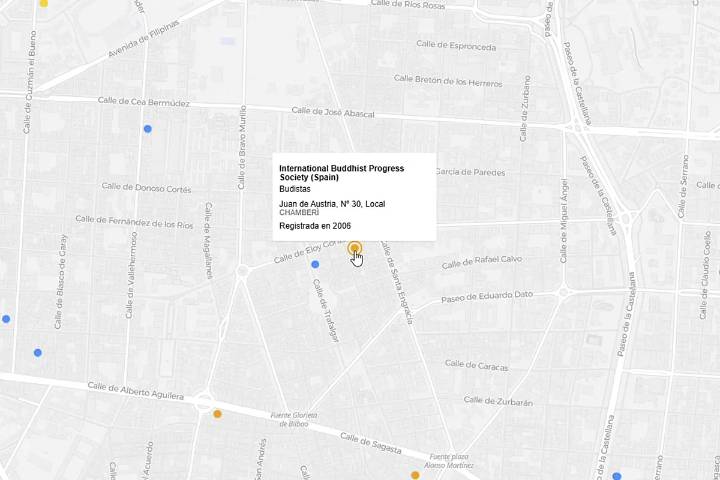Click the Calle de Ríos Rosas label
720x480 pixels.
point(408,5)
